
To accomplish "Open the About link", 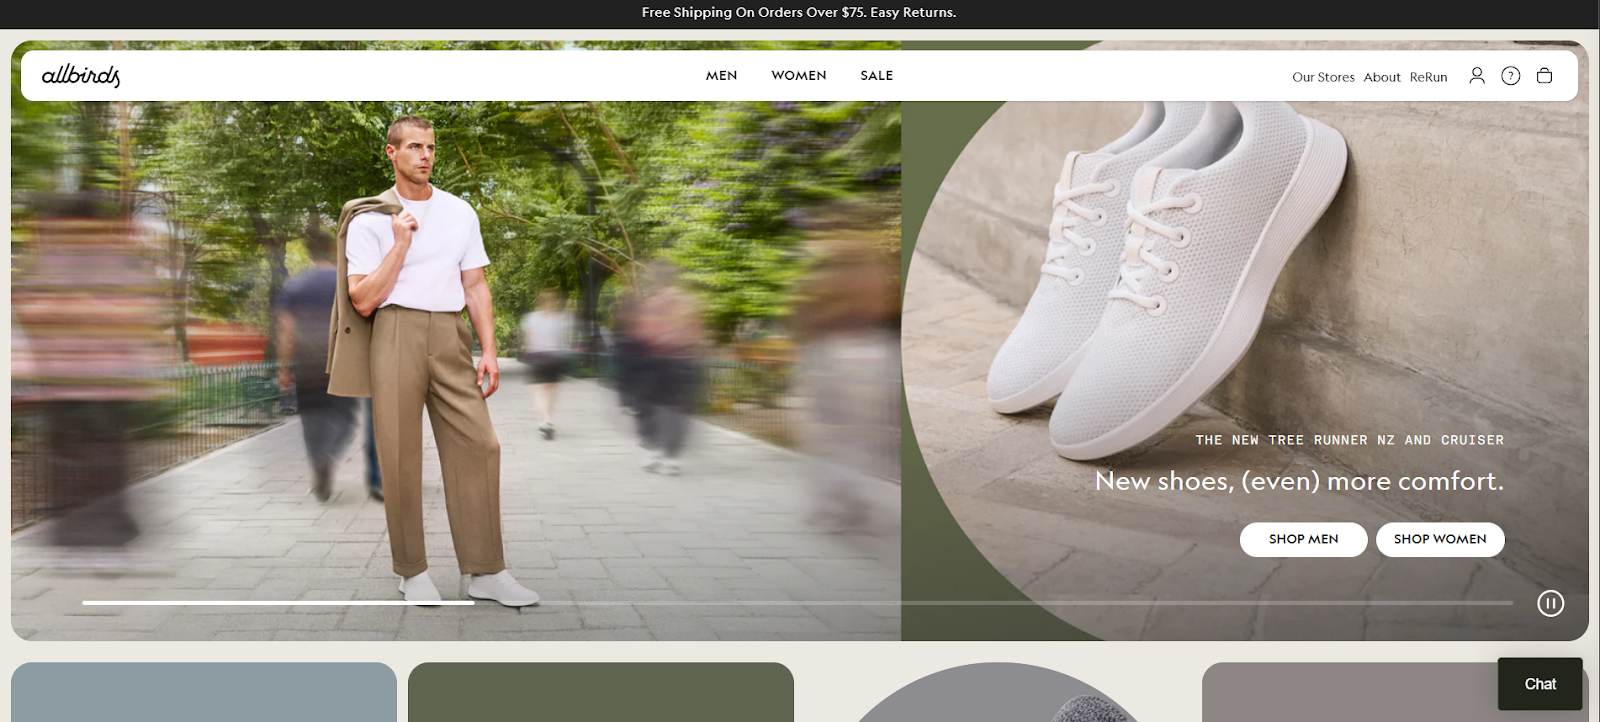I will pos(1382,77).
